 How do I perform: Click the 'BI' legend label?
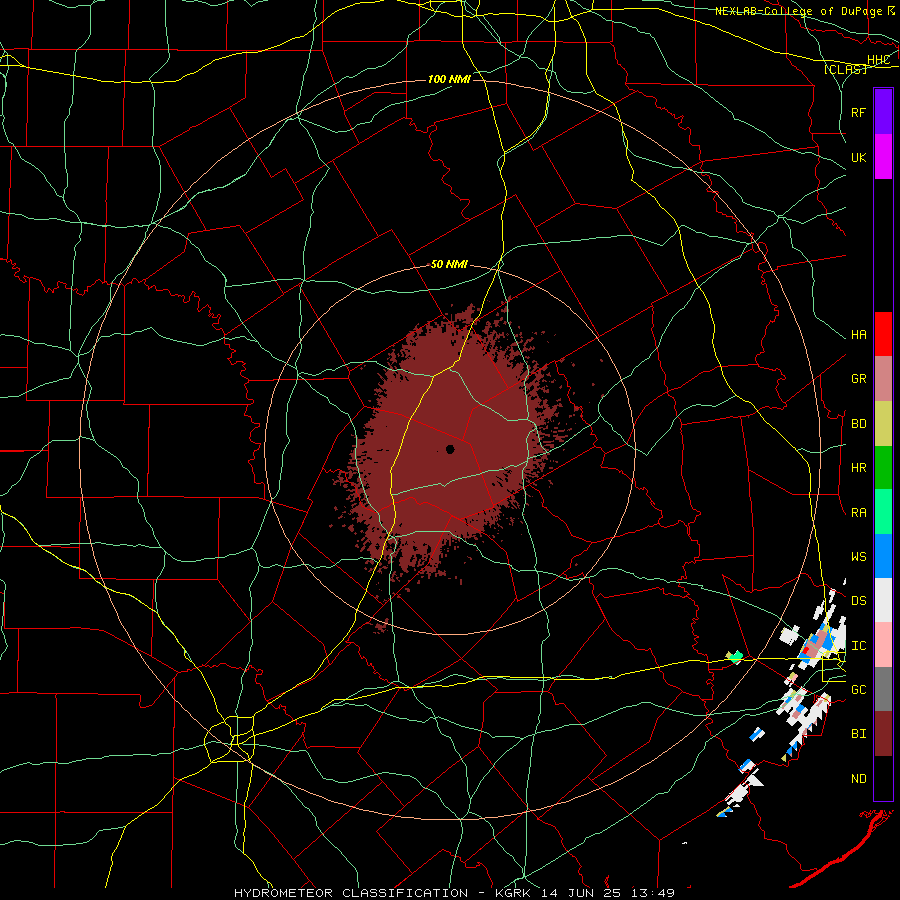pyautogui.click(x=859, y=734)
